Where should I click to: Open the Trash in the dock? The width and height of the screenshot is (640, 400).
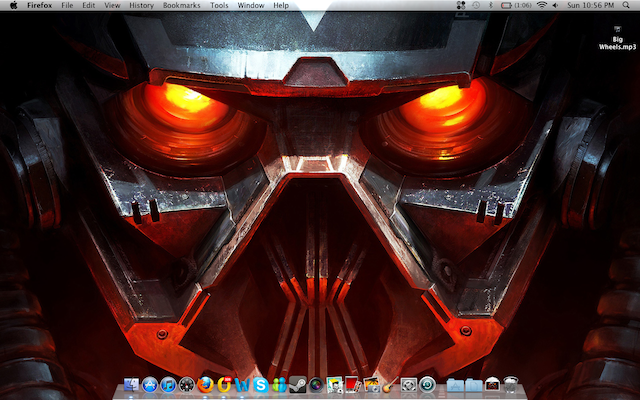pyautogui.click(x=510, y=384)
